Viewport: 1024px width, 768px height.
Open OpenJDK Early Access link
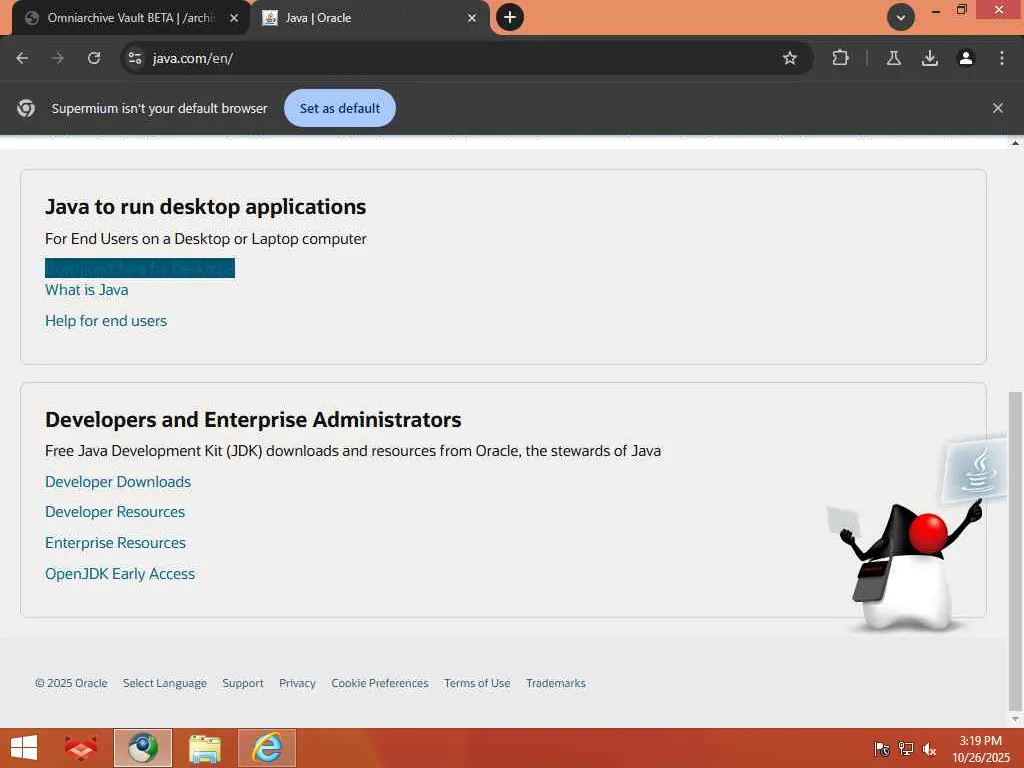120,573
